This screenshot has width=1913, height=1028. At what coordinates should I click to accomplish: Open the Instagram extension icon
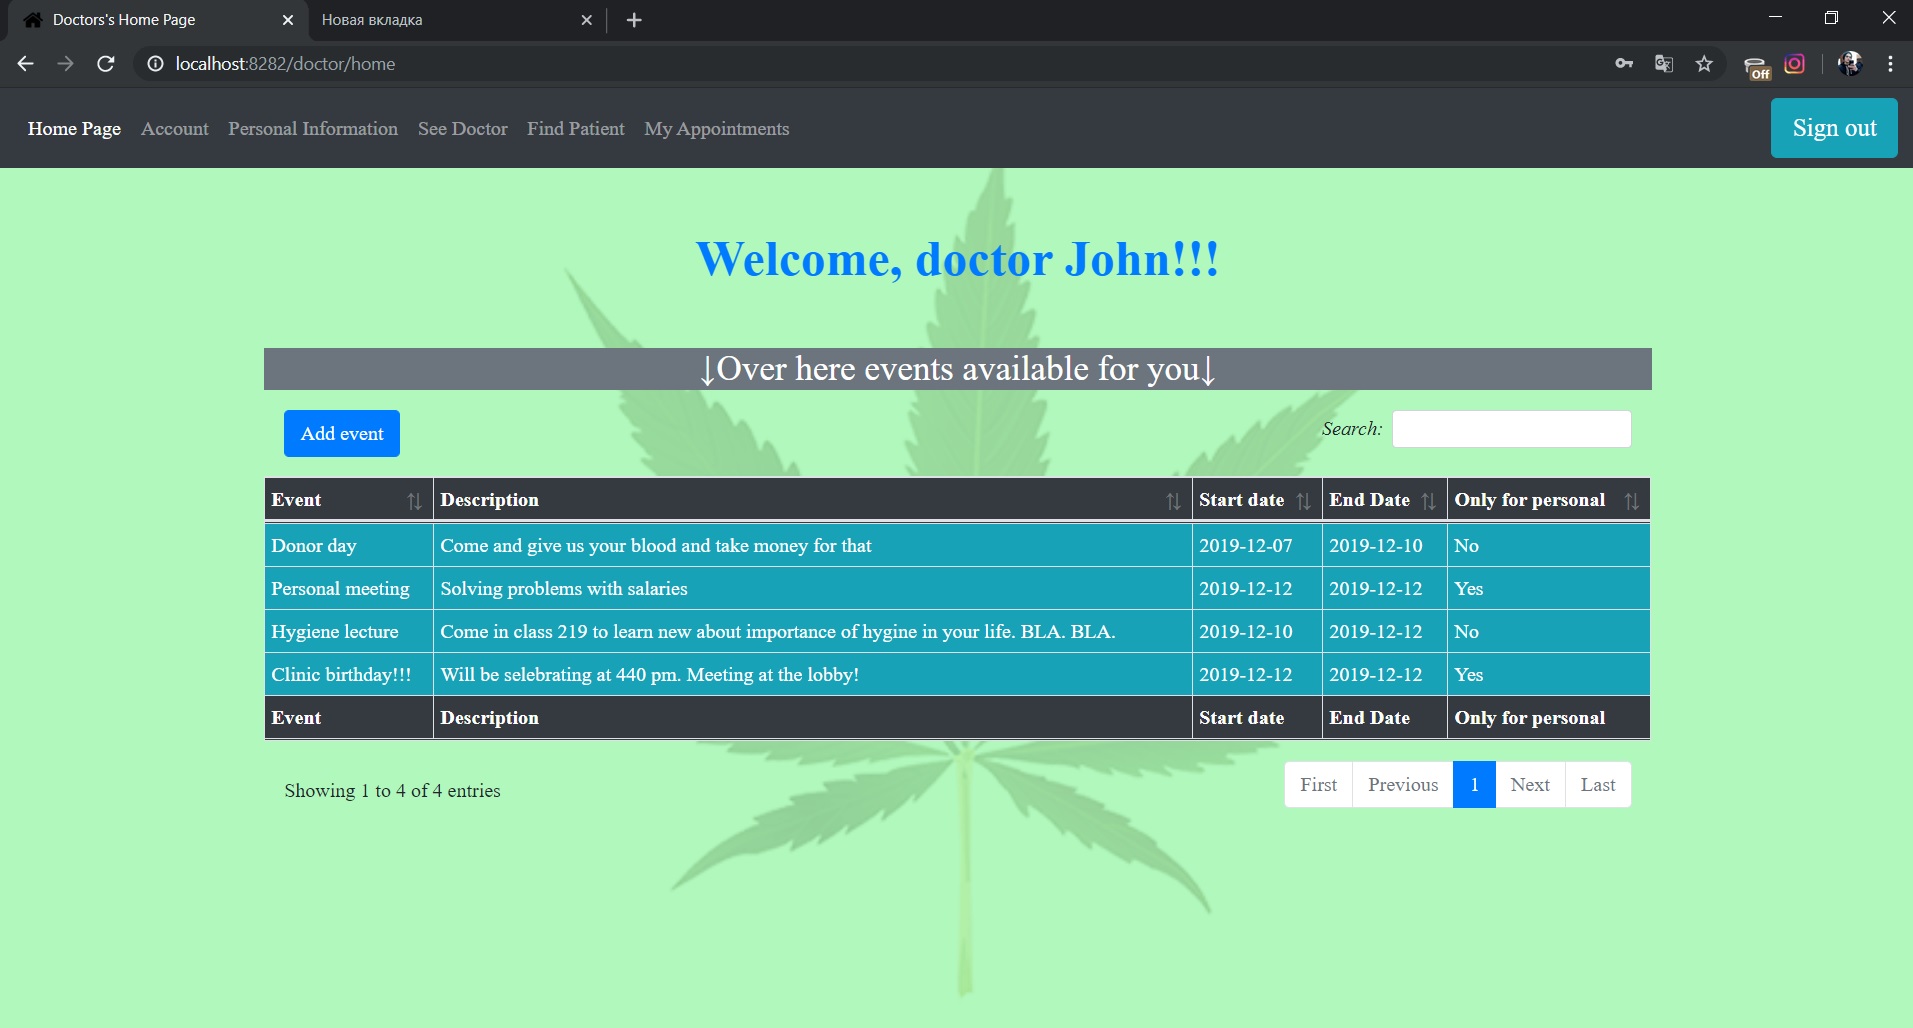[x=1795, y=64]
